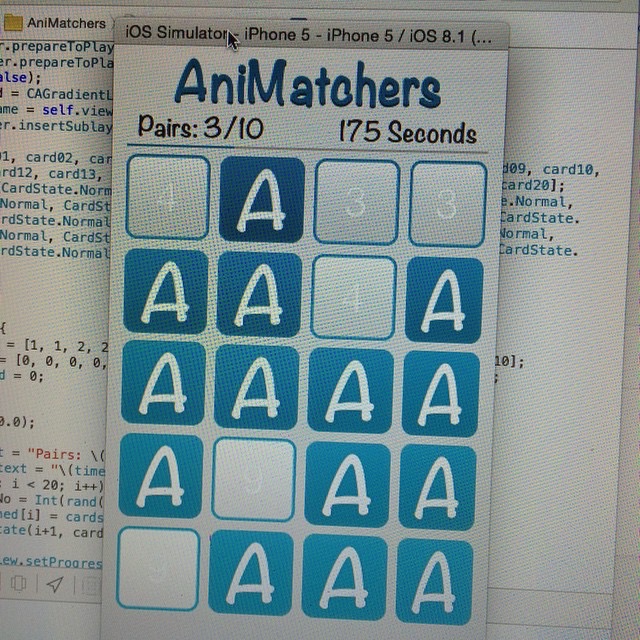Flip the first A card in the fourth row

161,476
